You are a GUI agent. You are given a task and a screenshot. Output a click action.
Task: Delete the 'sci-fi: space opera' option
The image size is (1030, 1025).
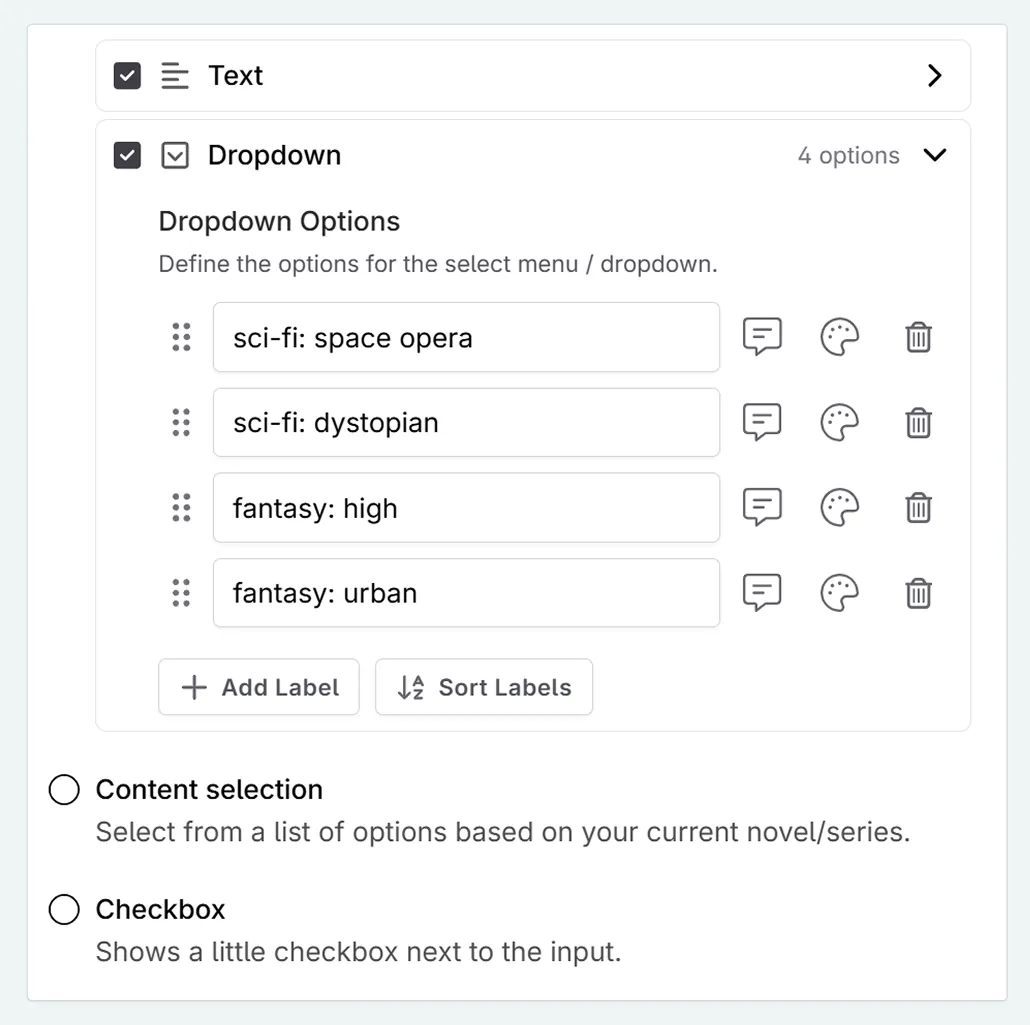tap(918, 338)
